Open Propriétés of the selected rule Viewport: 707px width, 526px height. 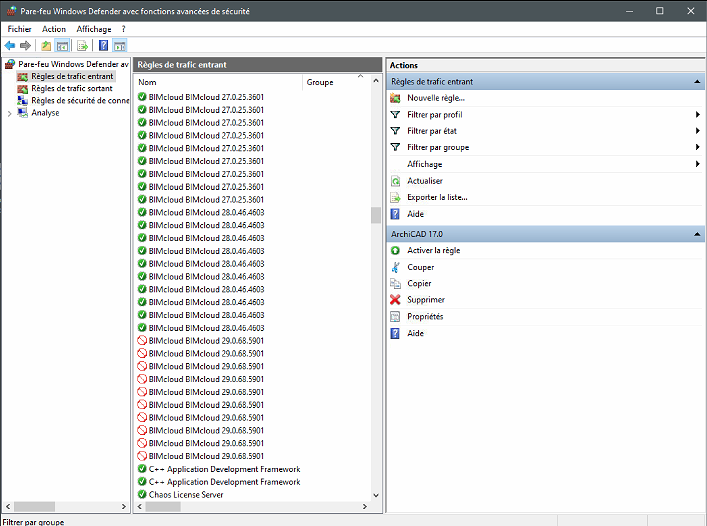[x=425, y=317]
